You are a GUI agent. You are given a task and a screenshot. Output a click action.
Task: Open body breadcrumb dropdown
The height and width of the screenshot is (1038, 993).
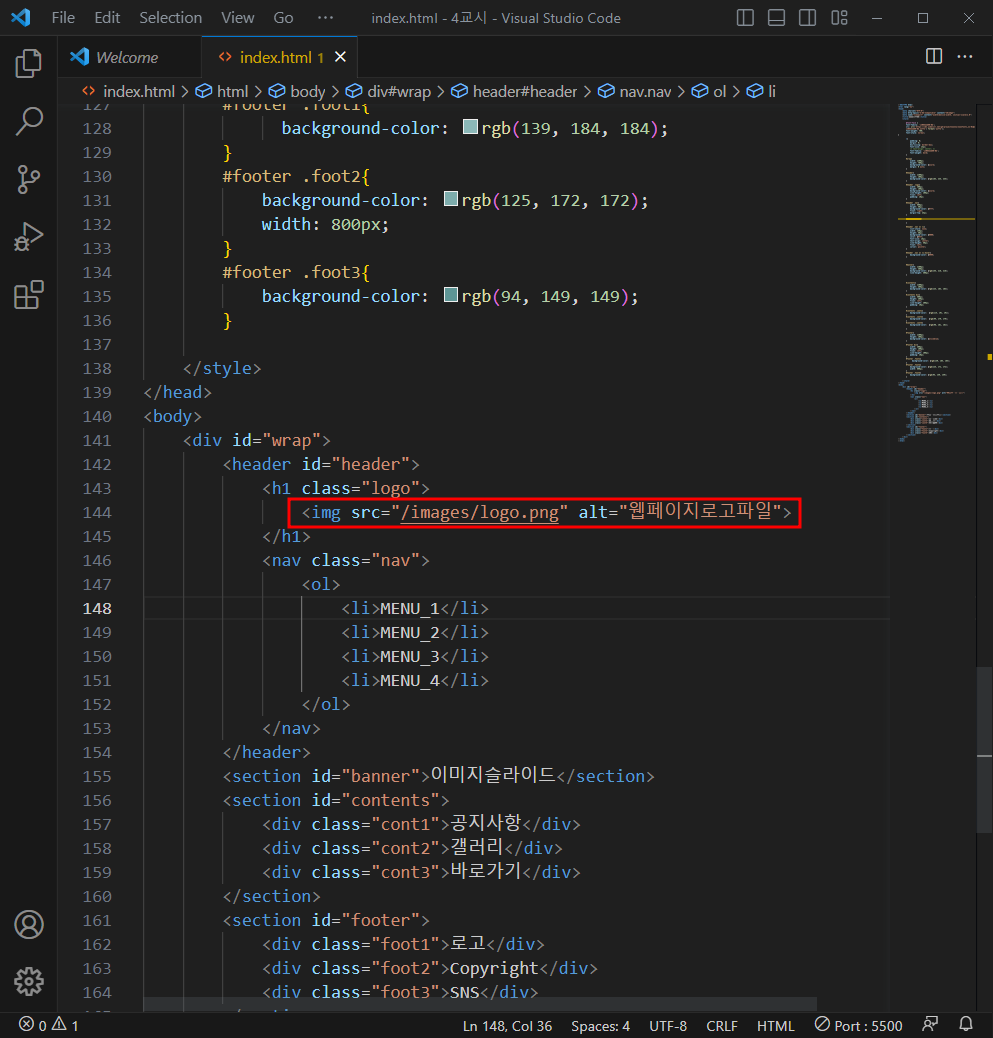tap(297, 91)
